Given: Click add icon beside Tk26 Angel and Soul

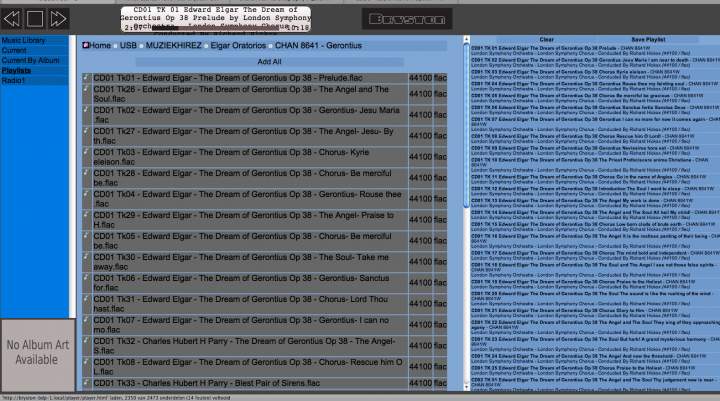Looking at the screenshot, I should pyautogui.click(x=86, y=89).
